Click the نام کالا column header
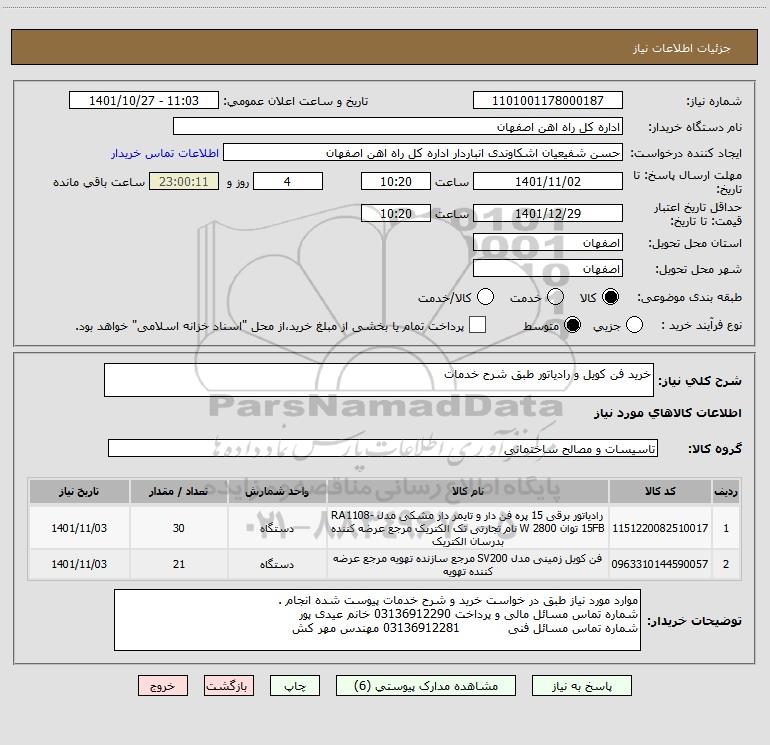770x745 pixels. coord(468,491)
